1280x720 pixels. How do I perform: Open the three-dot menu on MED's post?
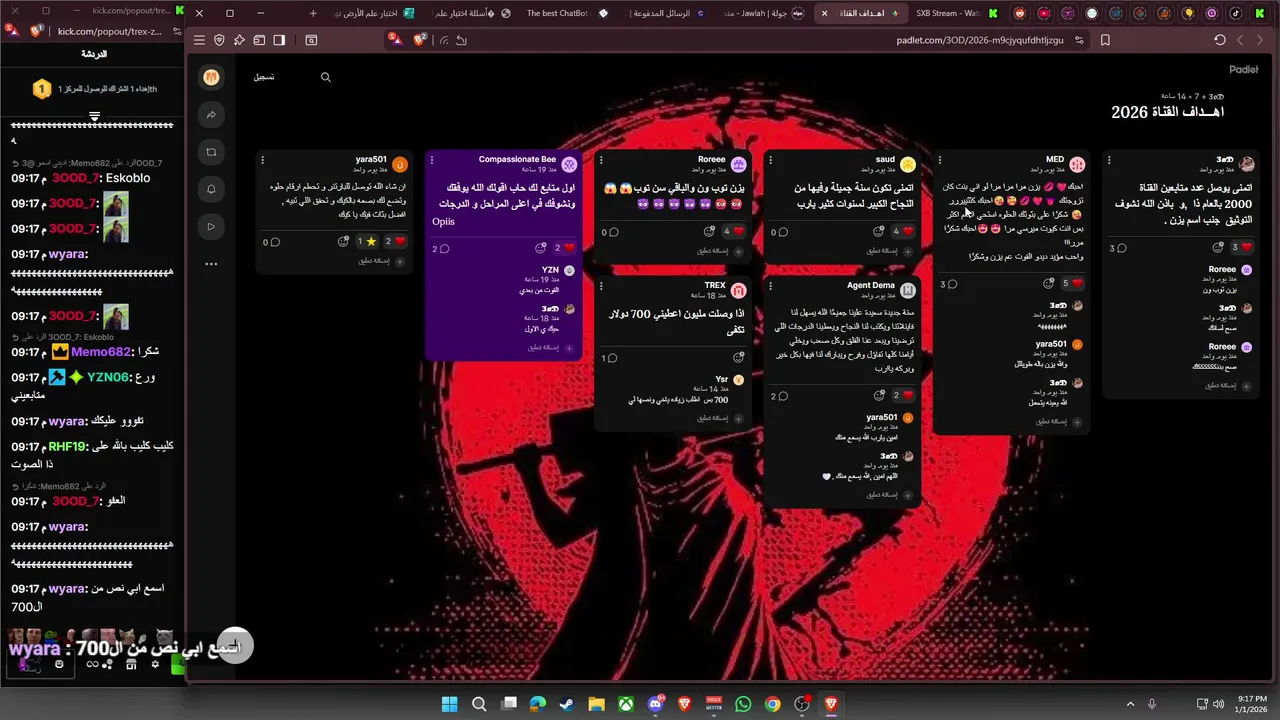[940, 160]
